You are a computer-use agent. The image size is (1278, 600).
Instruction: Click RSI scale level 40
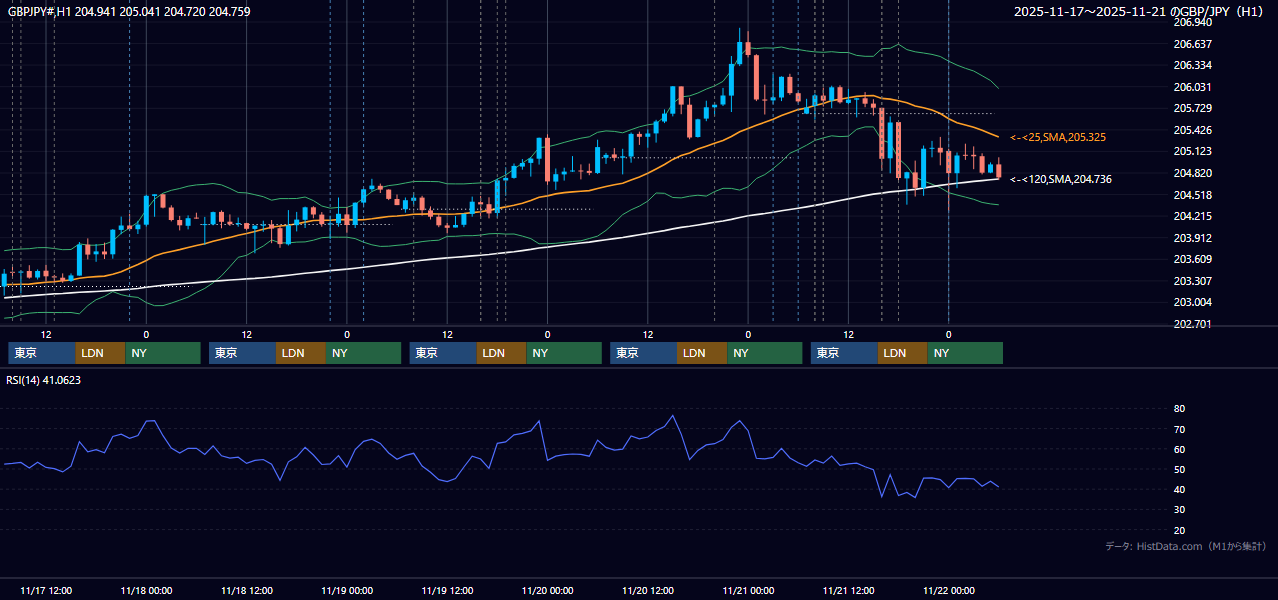pyautogui.click(x=1179, y=490)
